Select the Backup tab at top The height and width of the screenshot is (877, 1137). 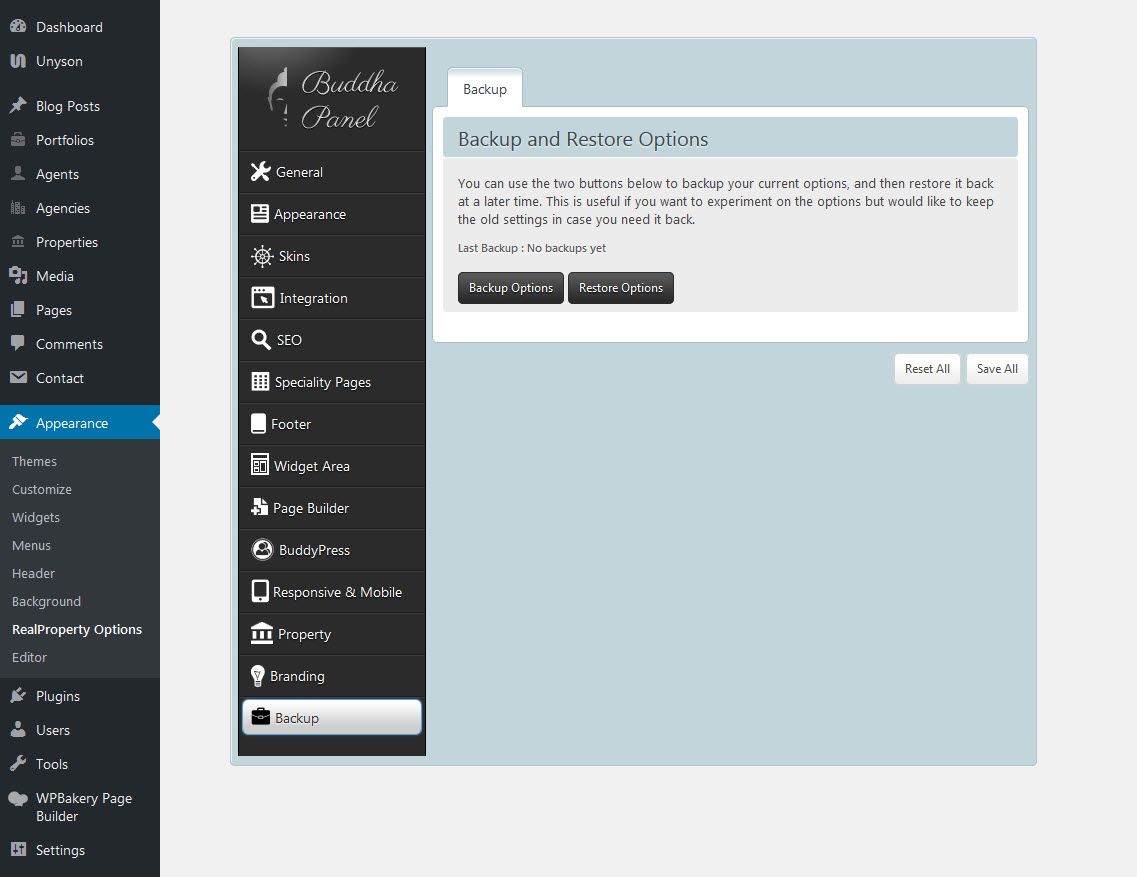(485, 89)
